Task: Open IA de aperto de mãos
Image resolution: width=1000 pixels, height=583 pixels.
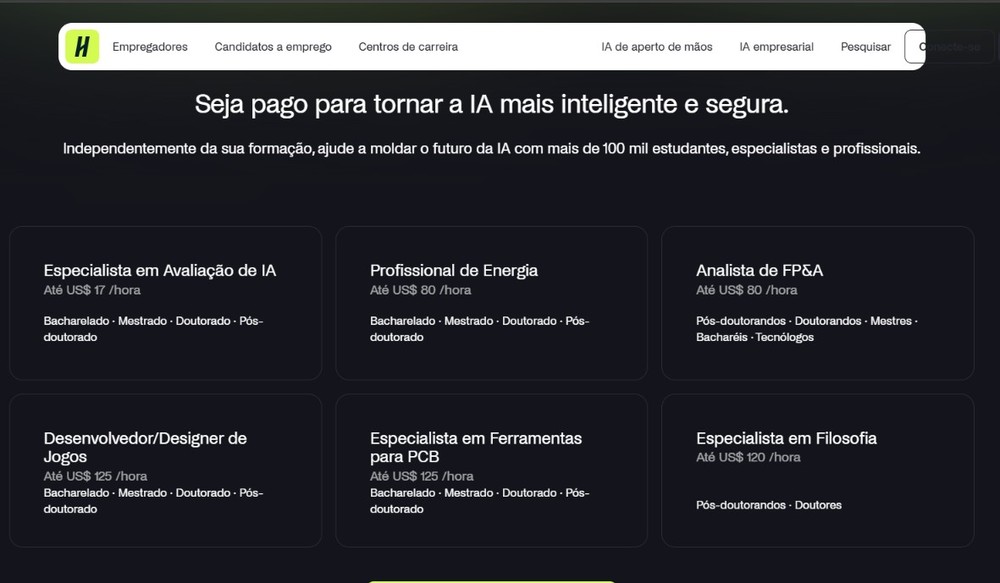Action: click(x=657, y=47)
